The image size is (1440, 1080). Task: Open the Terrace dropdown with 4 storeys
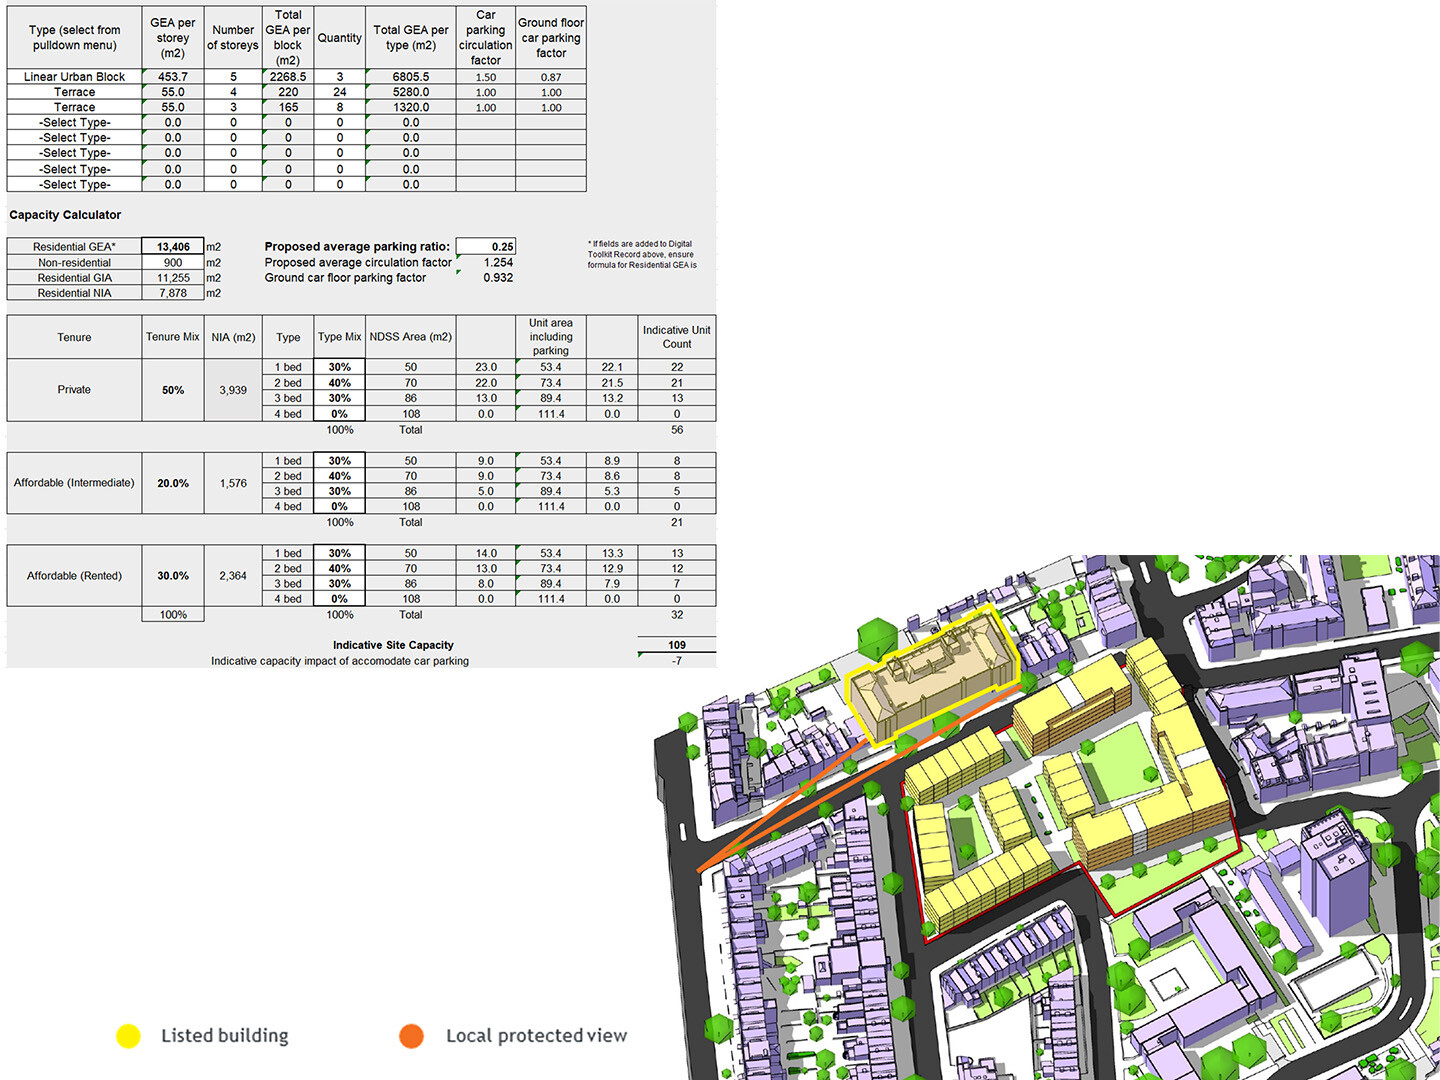[x=74, y=92]
